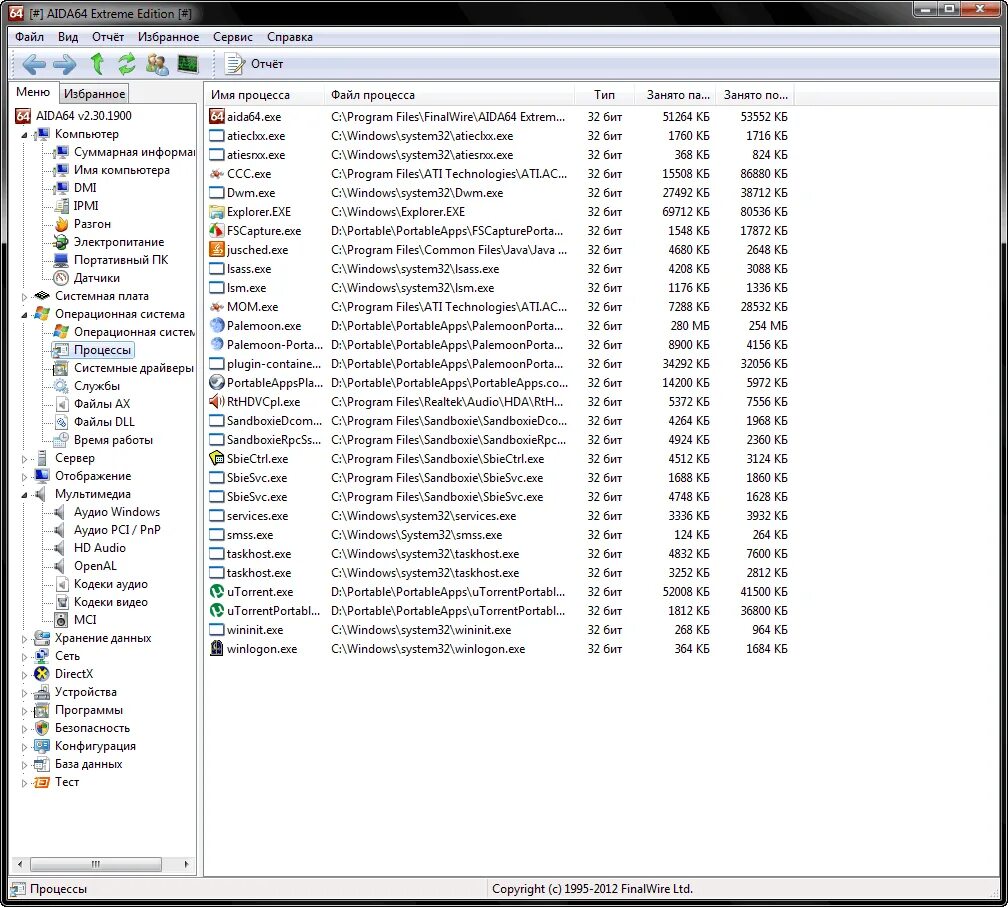Click the Службы gear icon
The height and width of the screenshot is (907, 1008).
(x=61, y=386)
